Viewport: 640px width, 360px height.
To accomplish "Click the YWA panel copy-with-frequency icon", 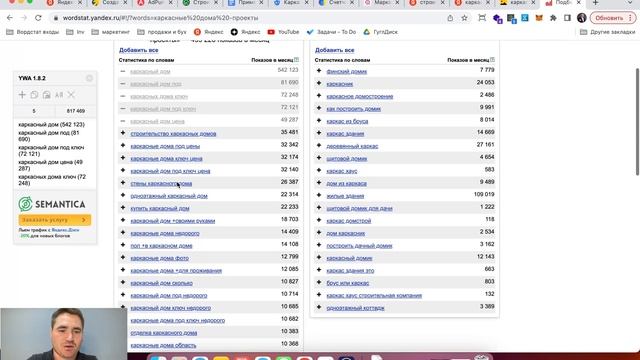I will (x=47, y=95).
